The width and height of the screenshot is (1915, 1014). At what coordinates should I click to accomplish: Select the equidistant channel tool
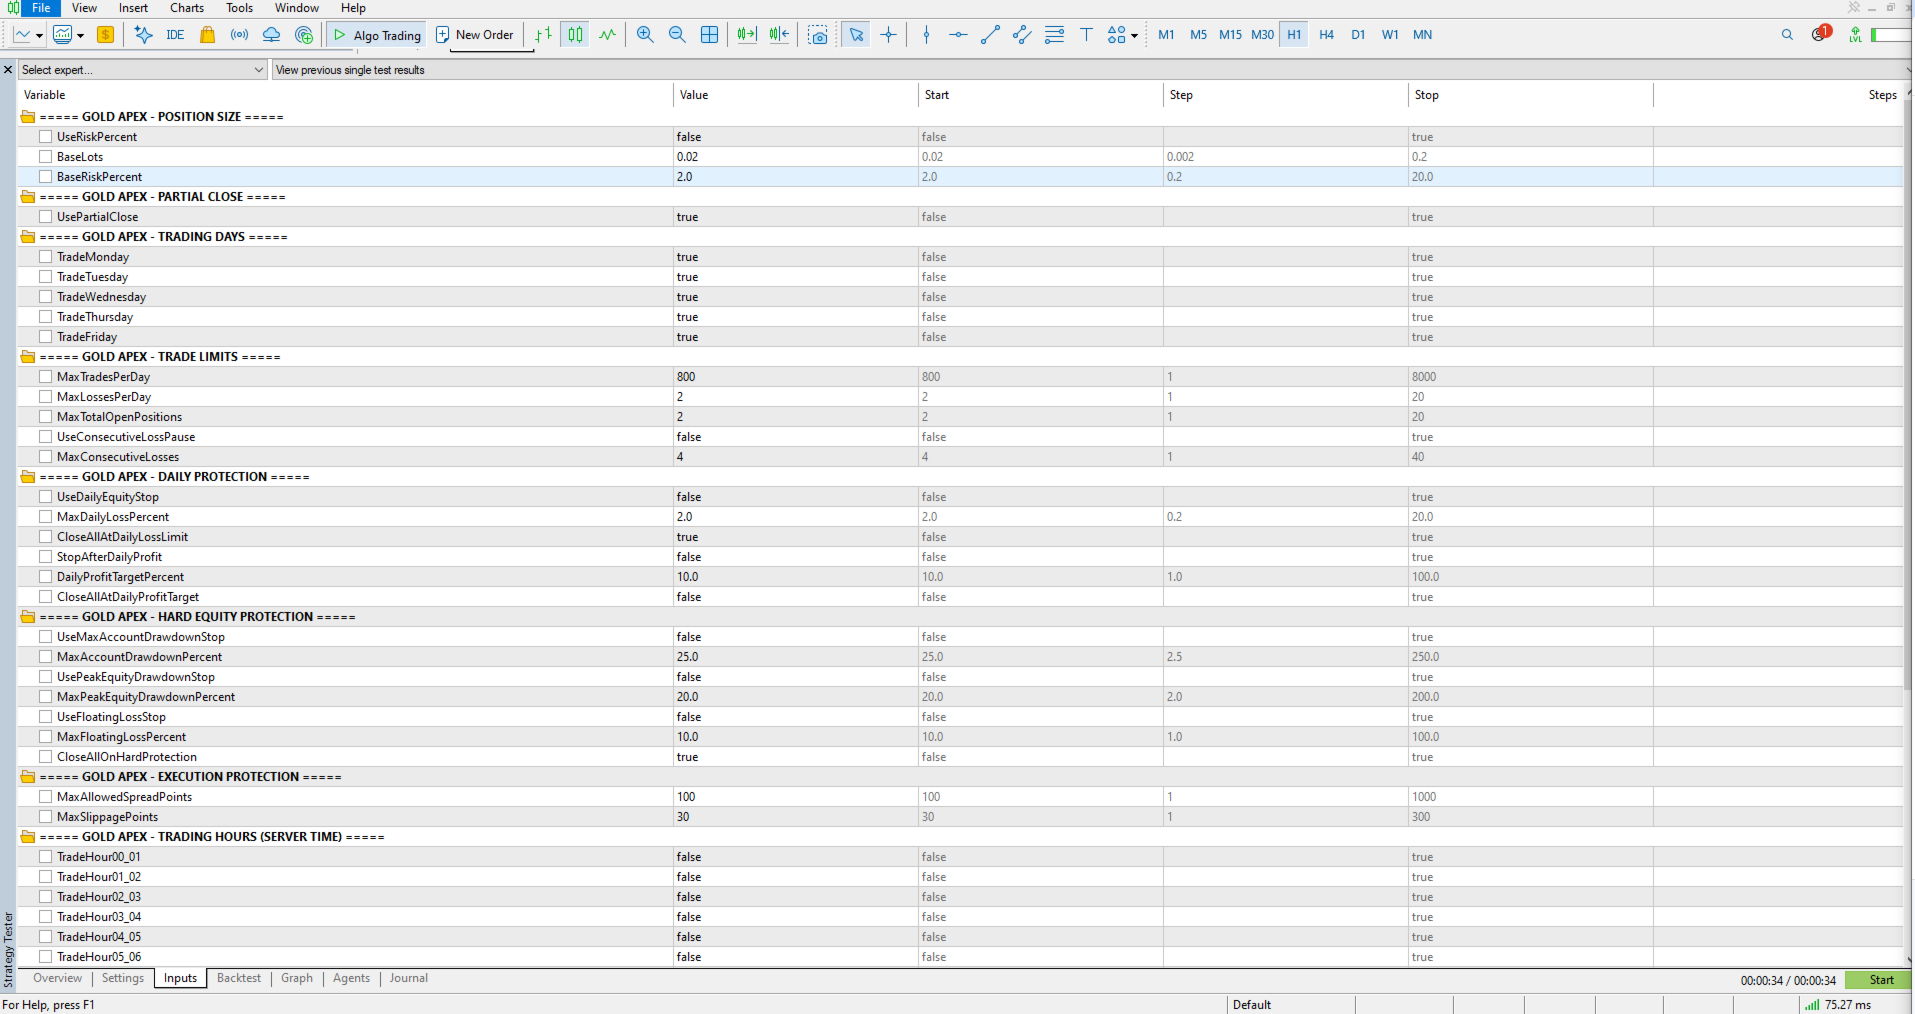tap(1022, 35)
